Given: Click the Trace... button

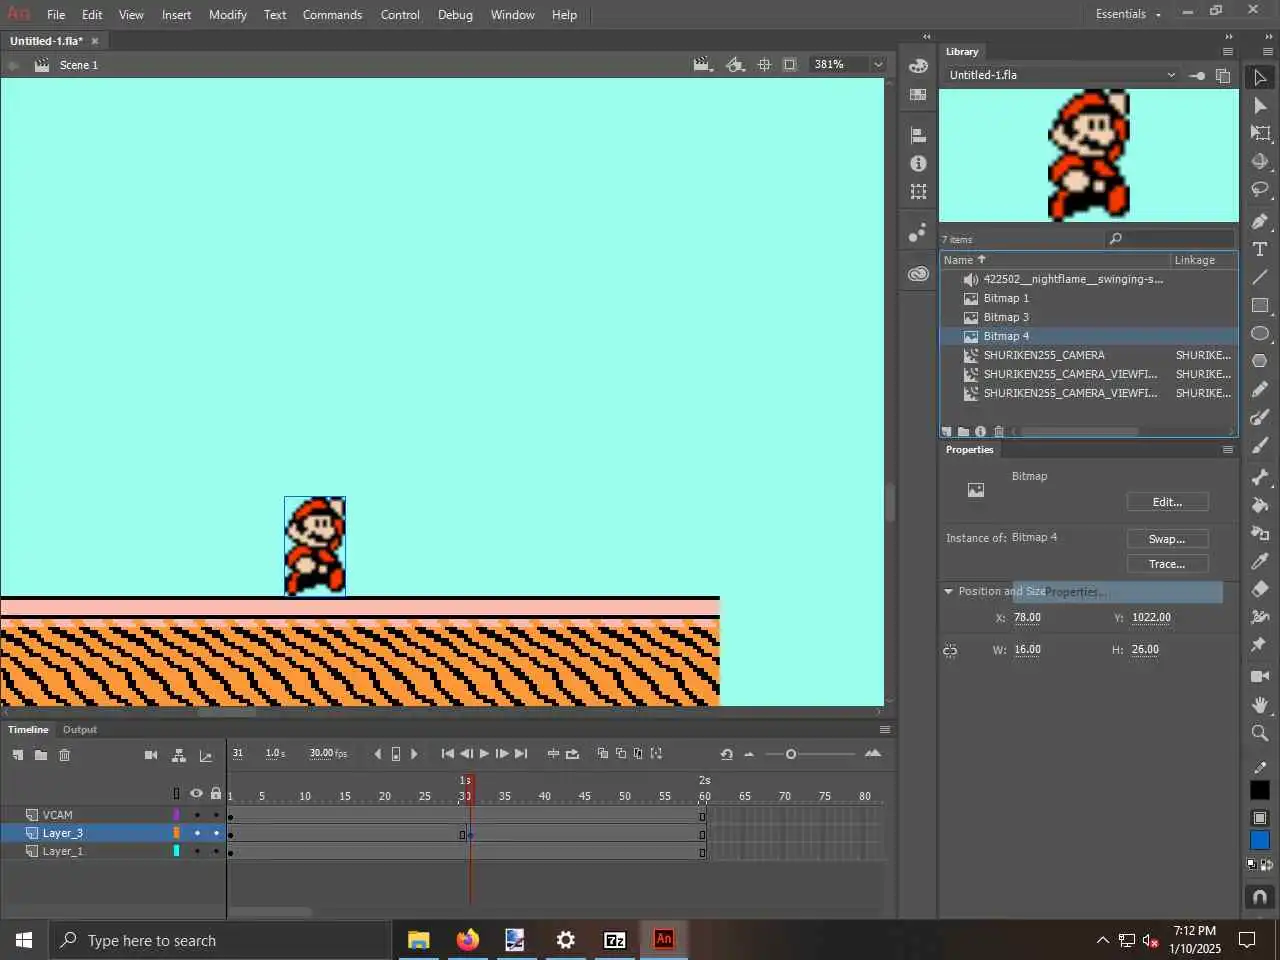Looking at the screenshot, I should click(x=1167, y=564).
